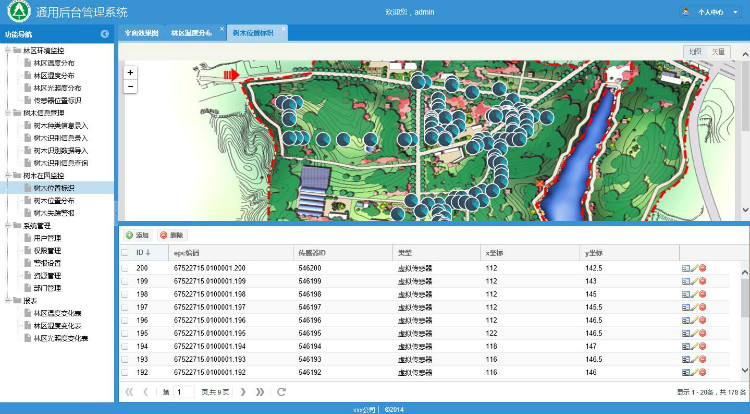Go to first page of table
Viewport: 750px width, 414px height.
tap(129, 392)
